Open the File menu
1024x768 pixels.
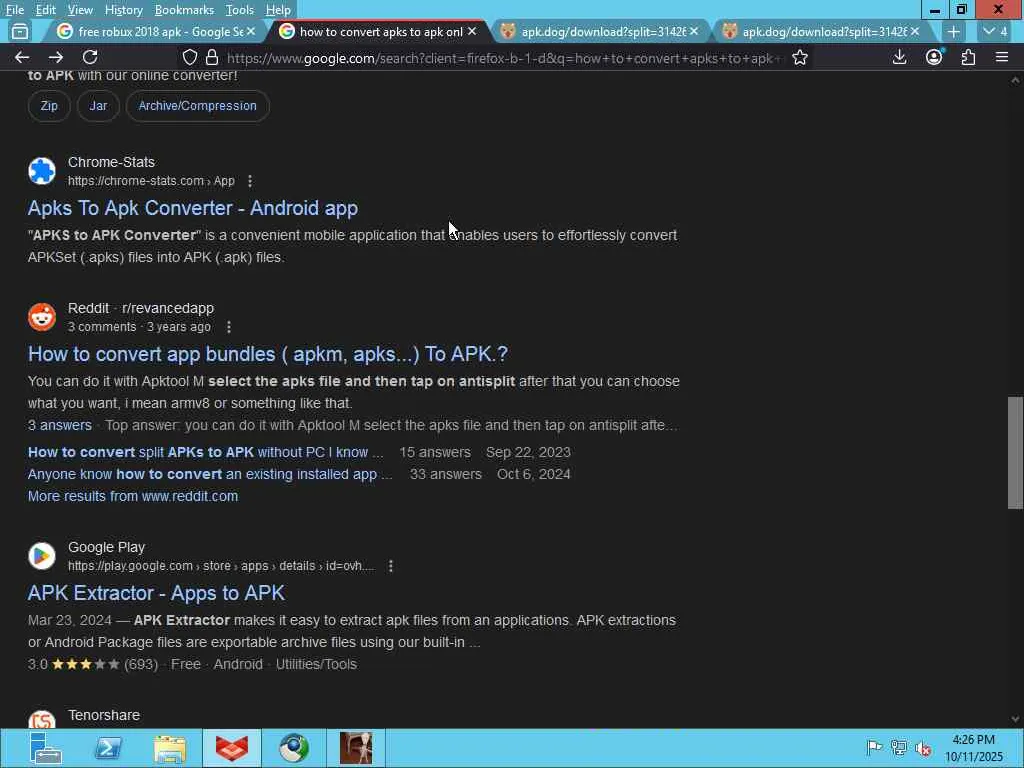[x=14, y=10]
